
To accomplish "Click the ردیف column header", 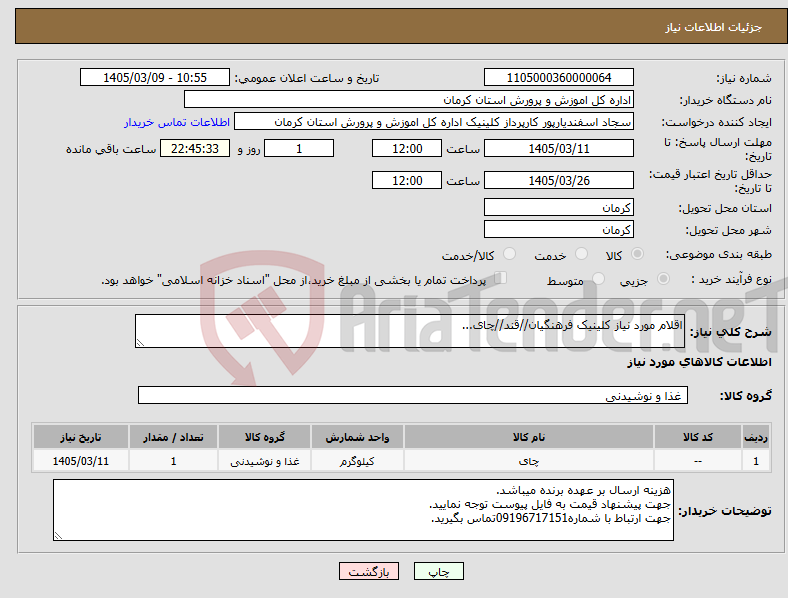I will click(x=755, y=437).
